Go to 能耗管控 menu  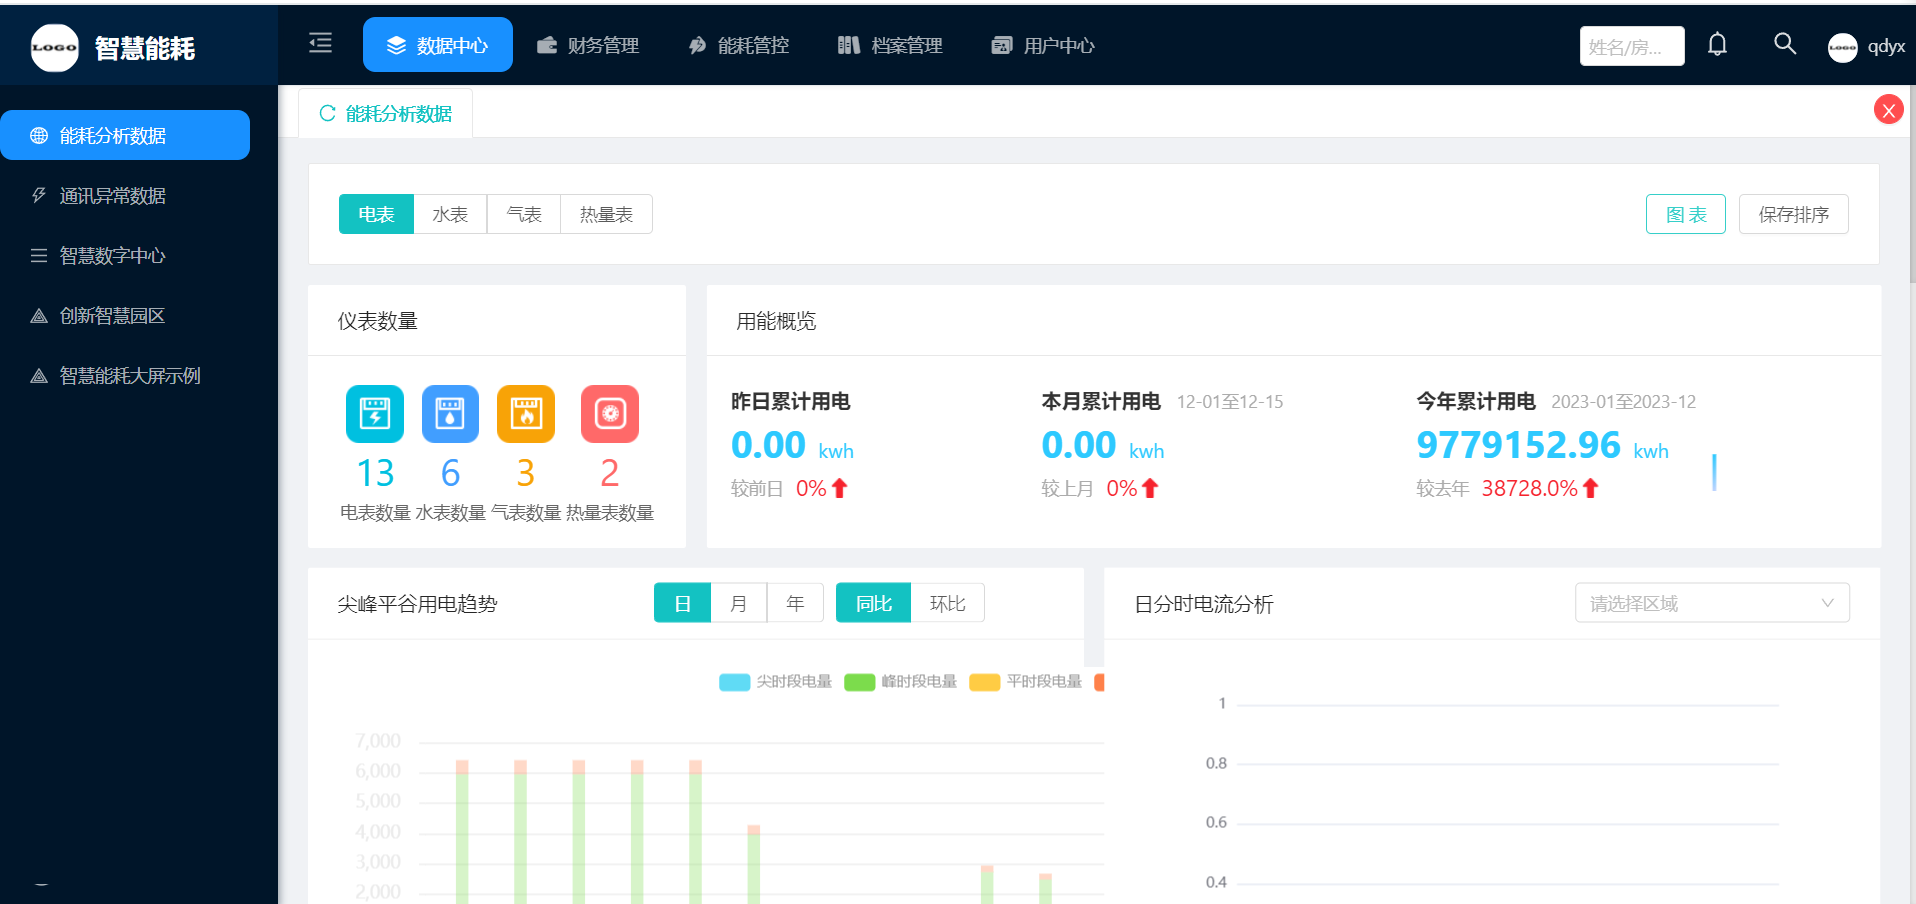pos(739,46)
